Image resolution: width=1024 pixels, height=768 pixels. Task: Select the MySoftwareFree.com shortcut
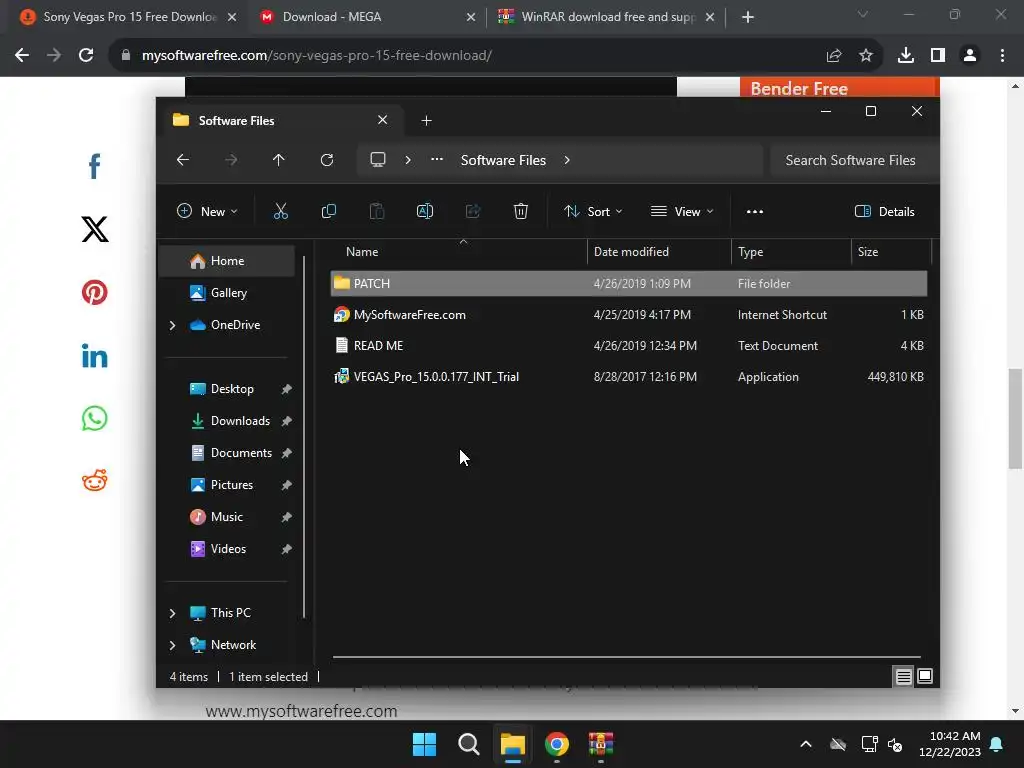point(628,315)
